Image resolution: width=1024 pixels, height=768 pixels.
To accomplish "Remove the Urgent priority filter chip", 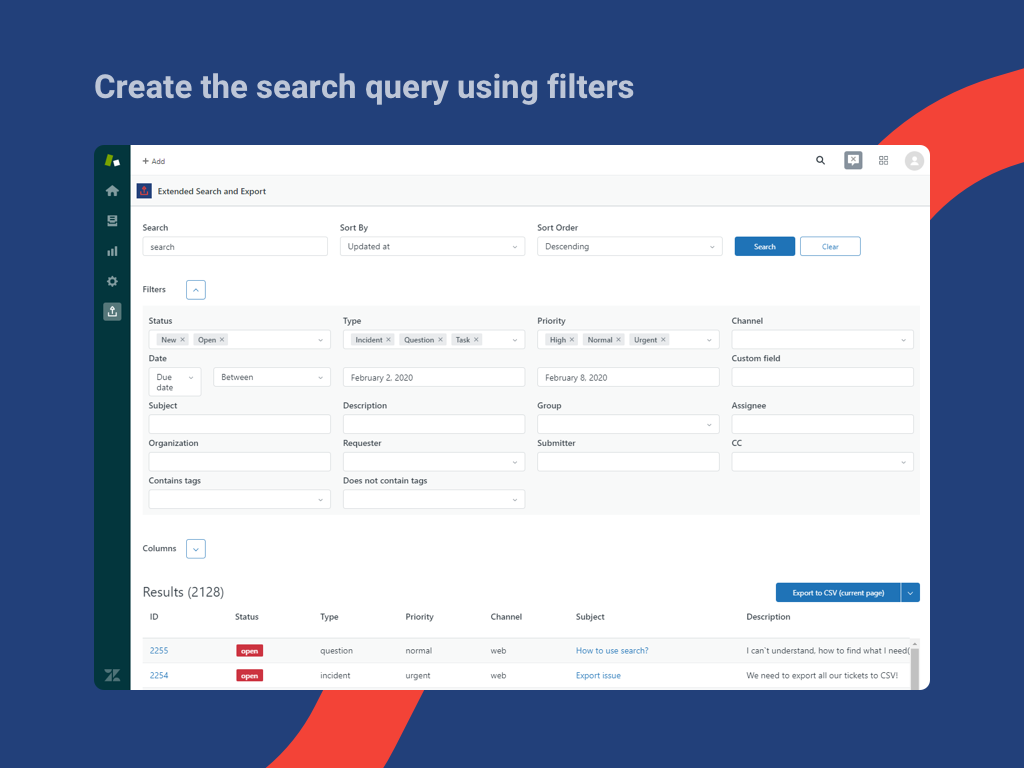I will [663, 339].
